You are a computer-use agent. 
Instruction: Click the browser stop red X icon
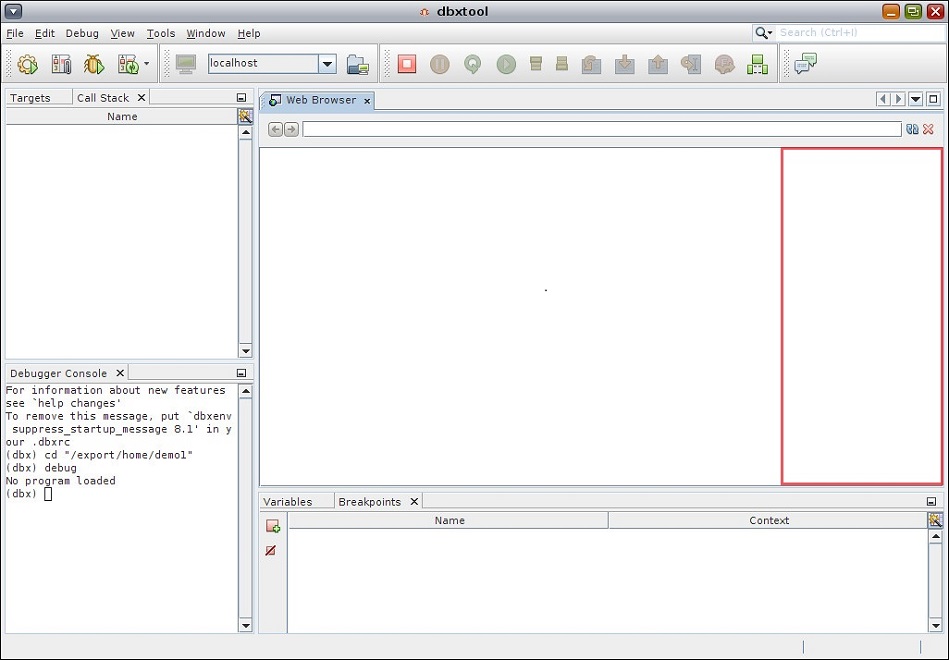tap(928, 129)
